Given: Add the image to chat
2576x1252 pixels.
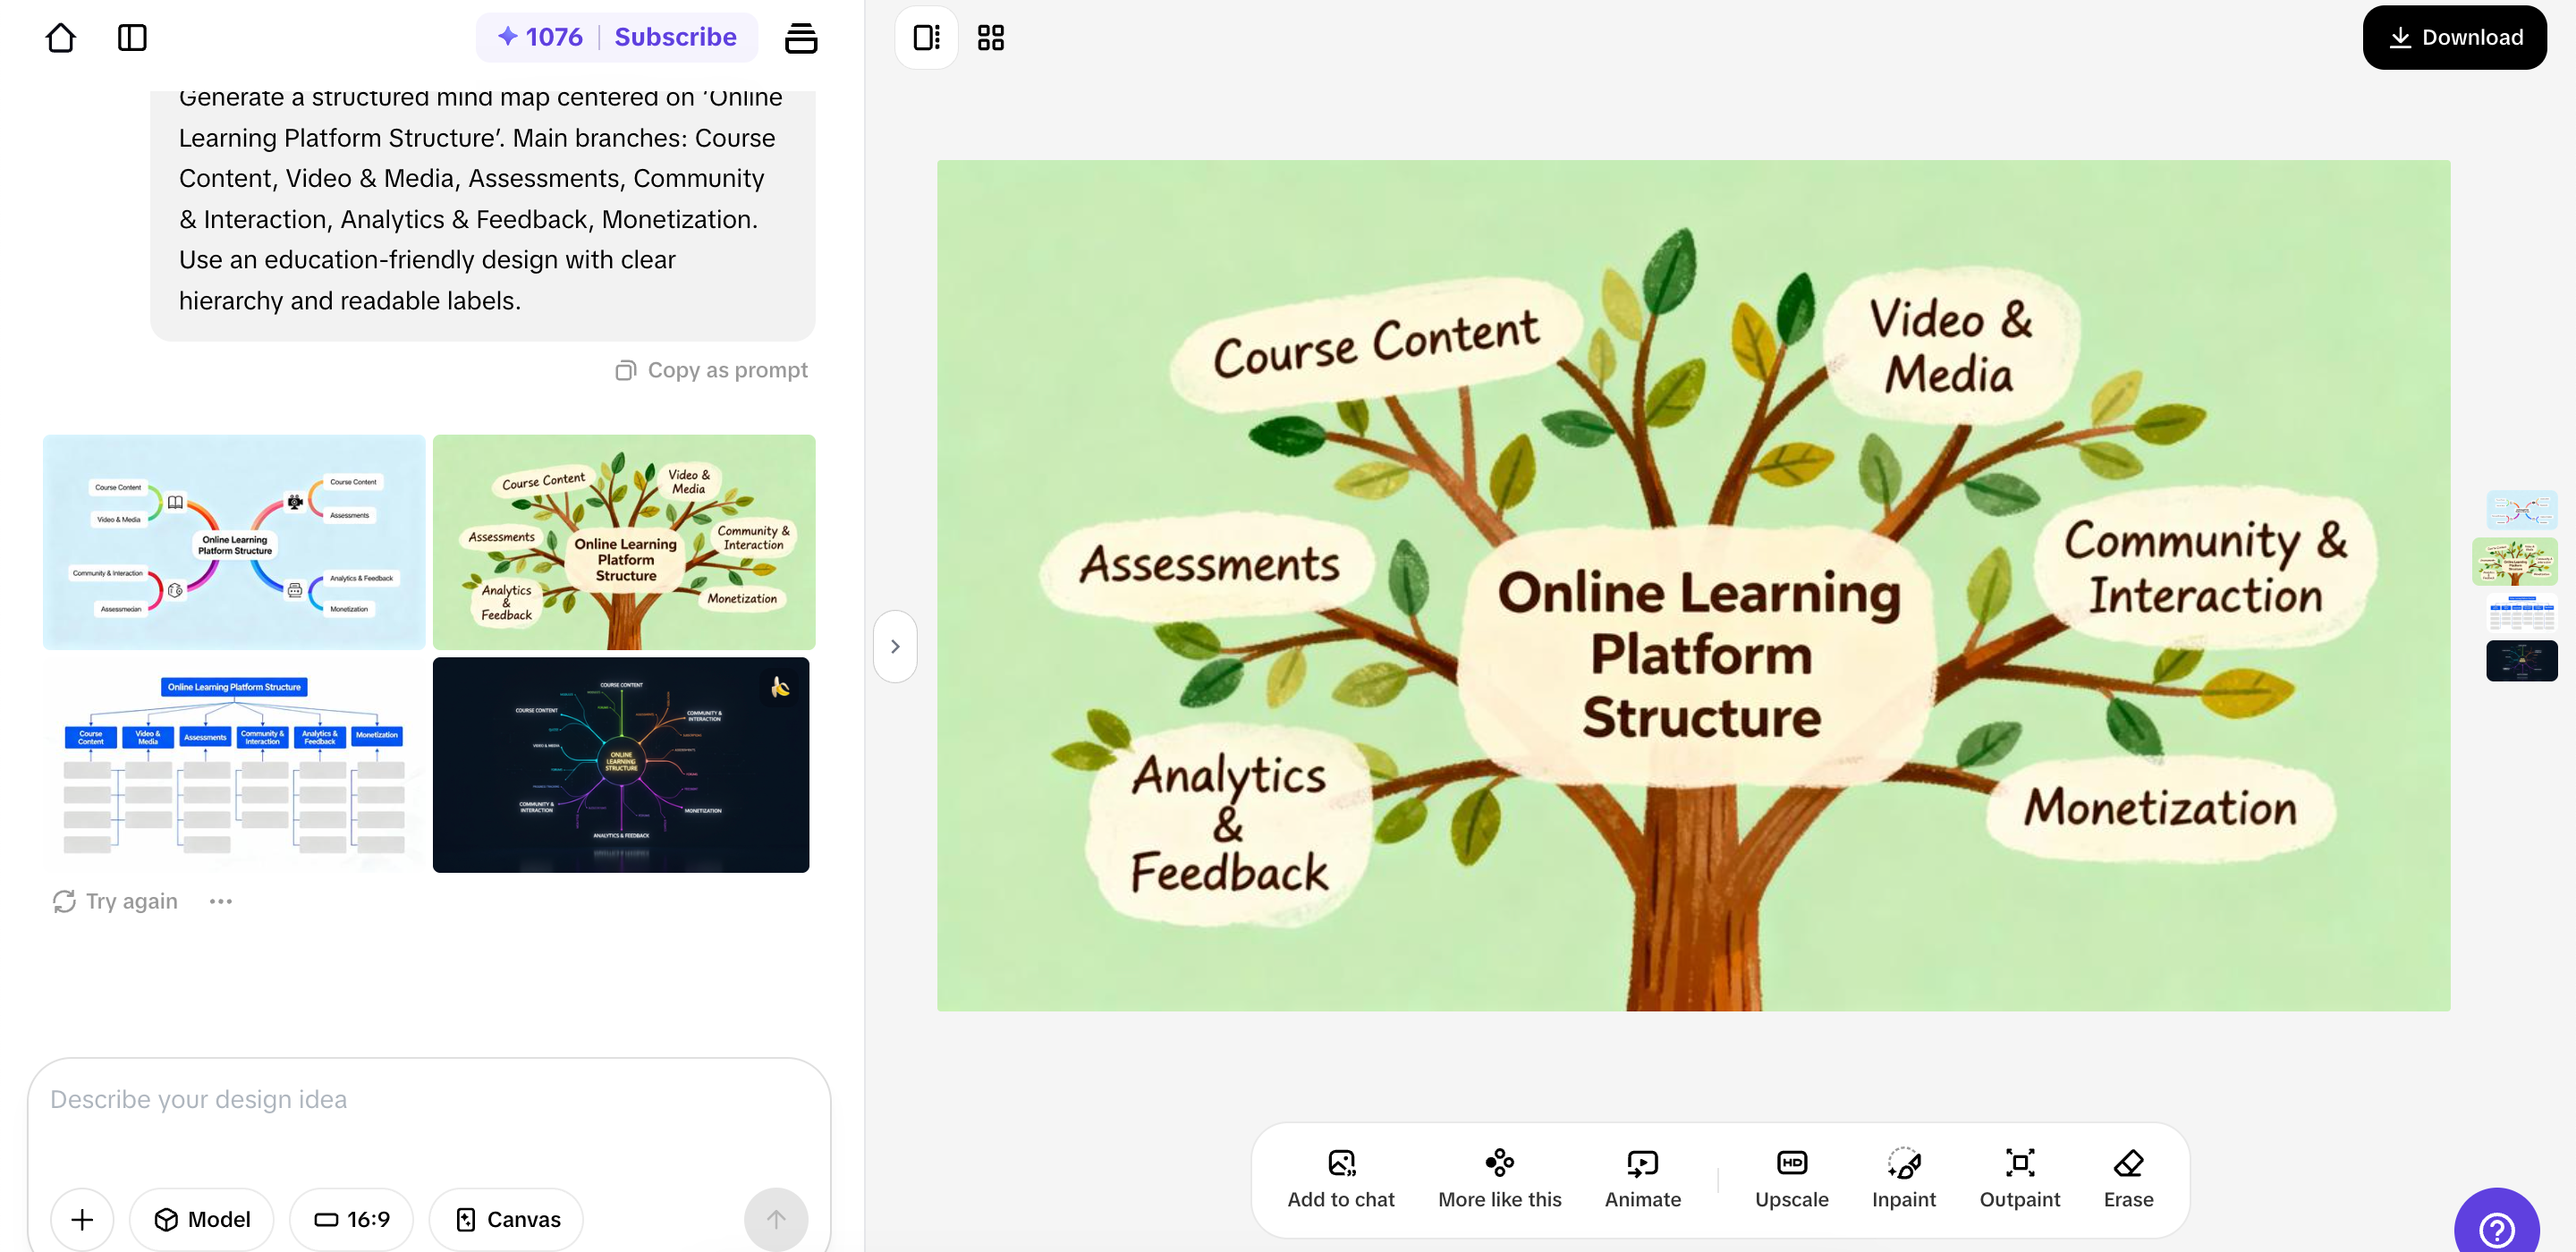Looking at the screenshot, I should click(1340, 1179).
